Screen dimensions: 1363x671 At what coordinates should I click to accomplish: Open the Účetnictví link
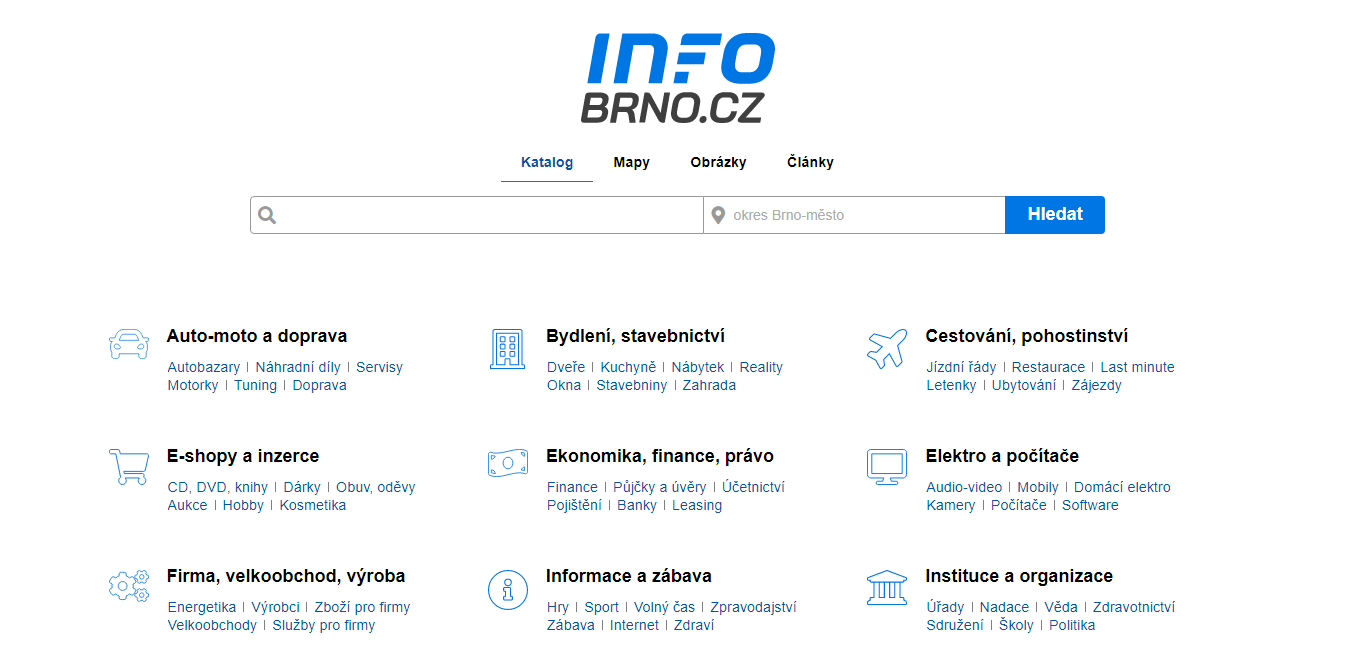click(754, 487)
